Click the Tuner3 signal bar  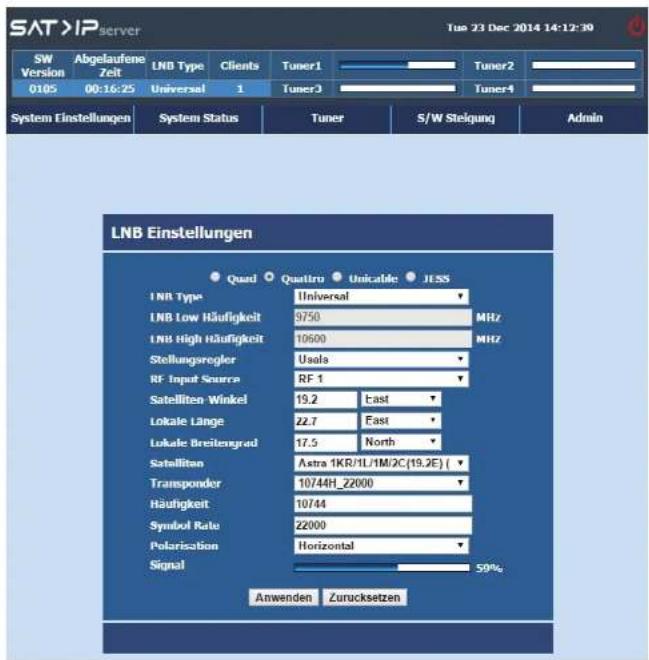pos(398,88)
